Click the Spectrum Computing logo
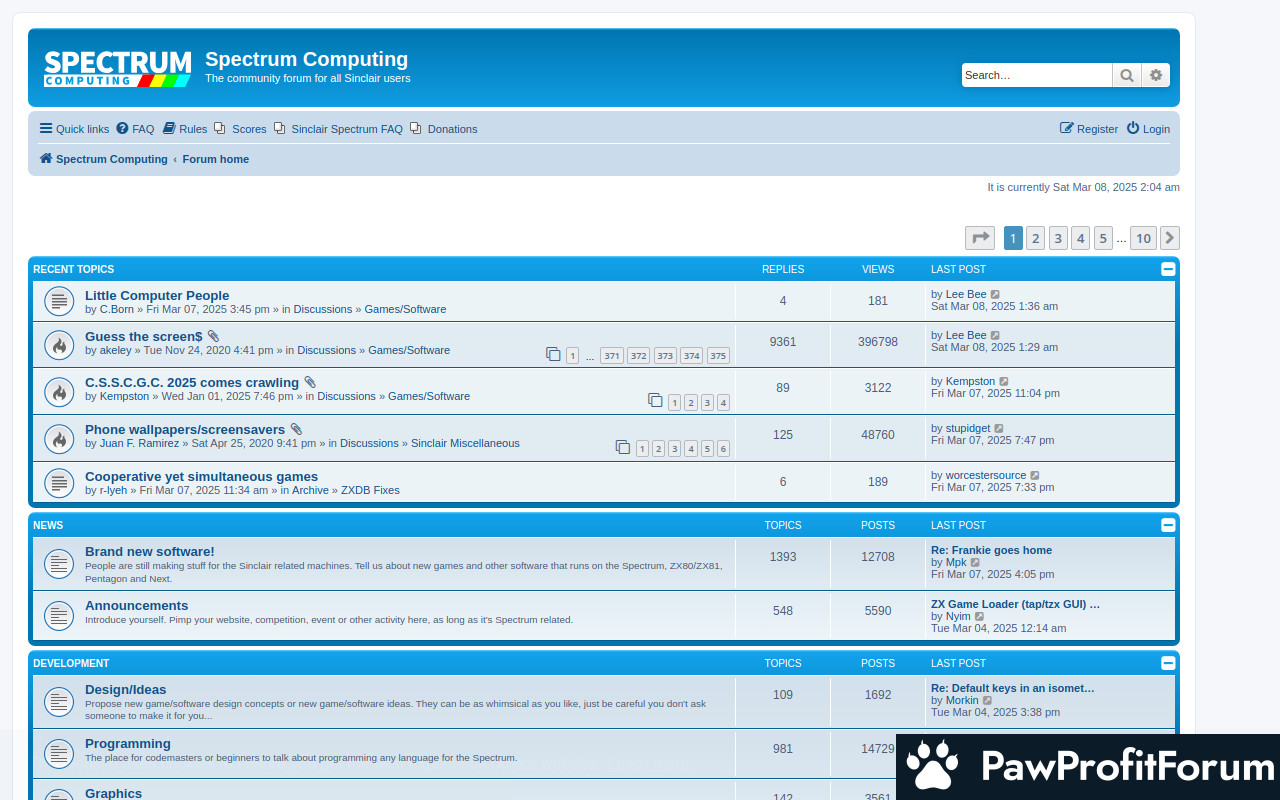 tap(117, 69)
